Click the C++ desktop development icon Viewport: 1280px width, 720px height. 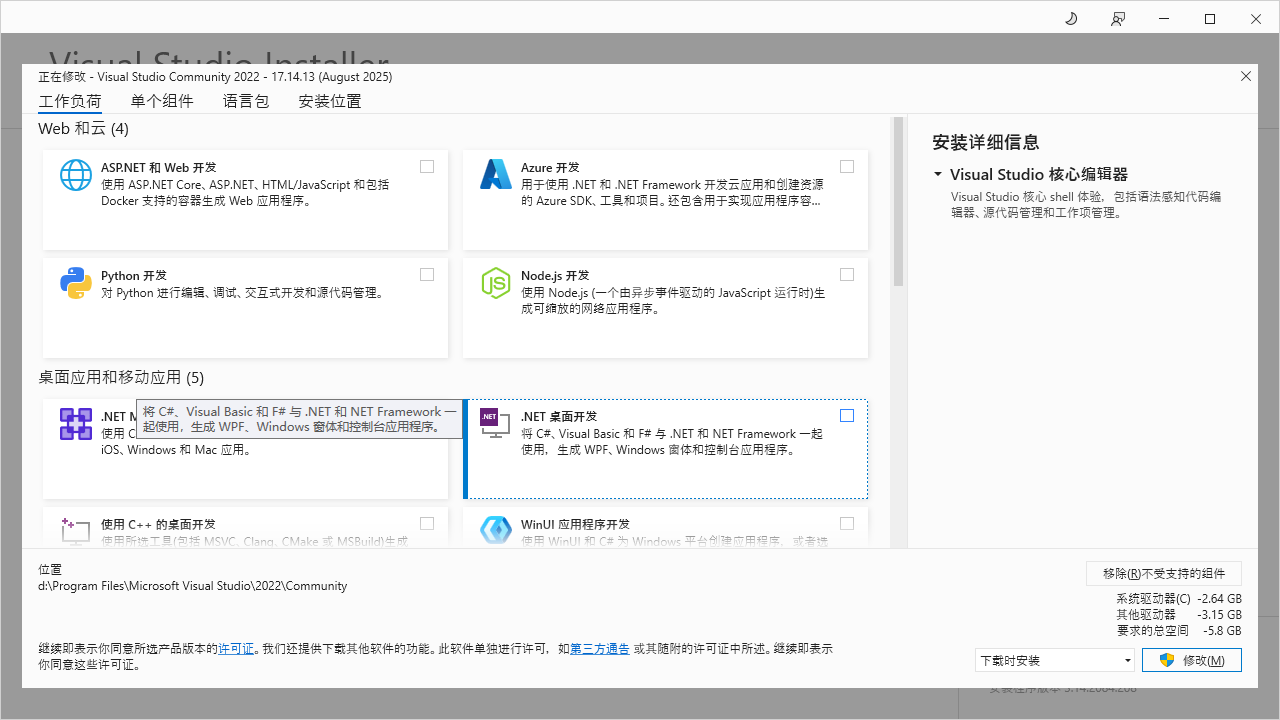pos(76,530)
